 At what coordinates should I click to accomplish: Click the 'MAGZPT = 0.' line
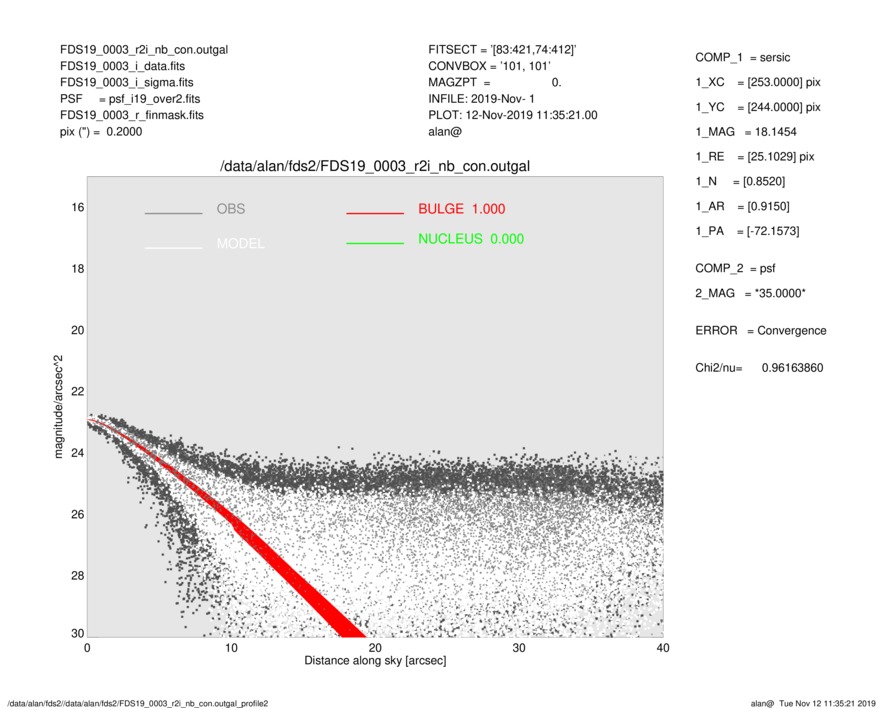point(495,82)
